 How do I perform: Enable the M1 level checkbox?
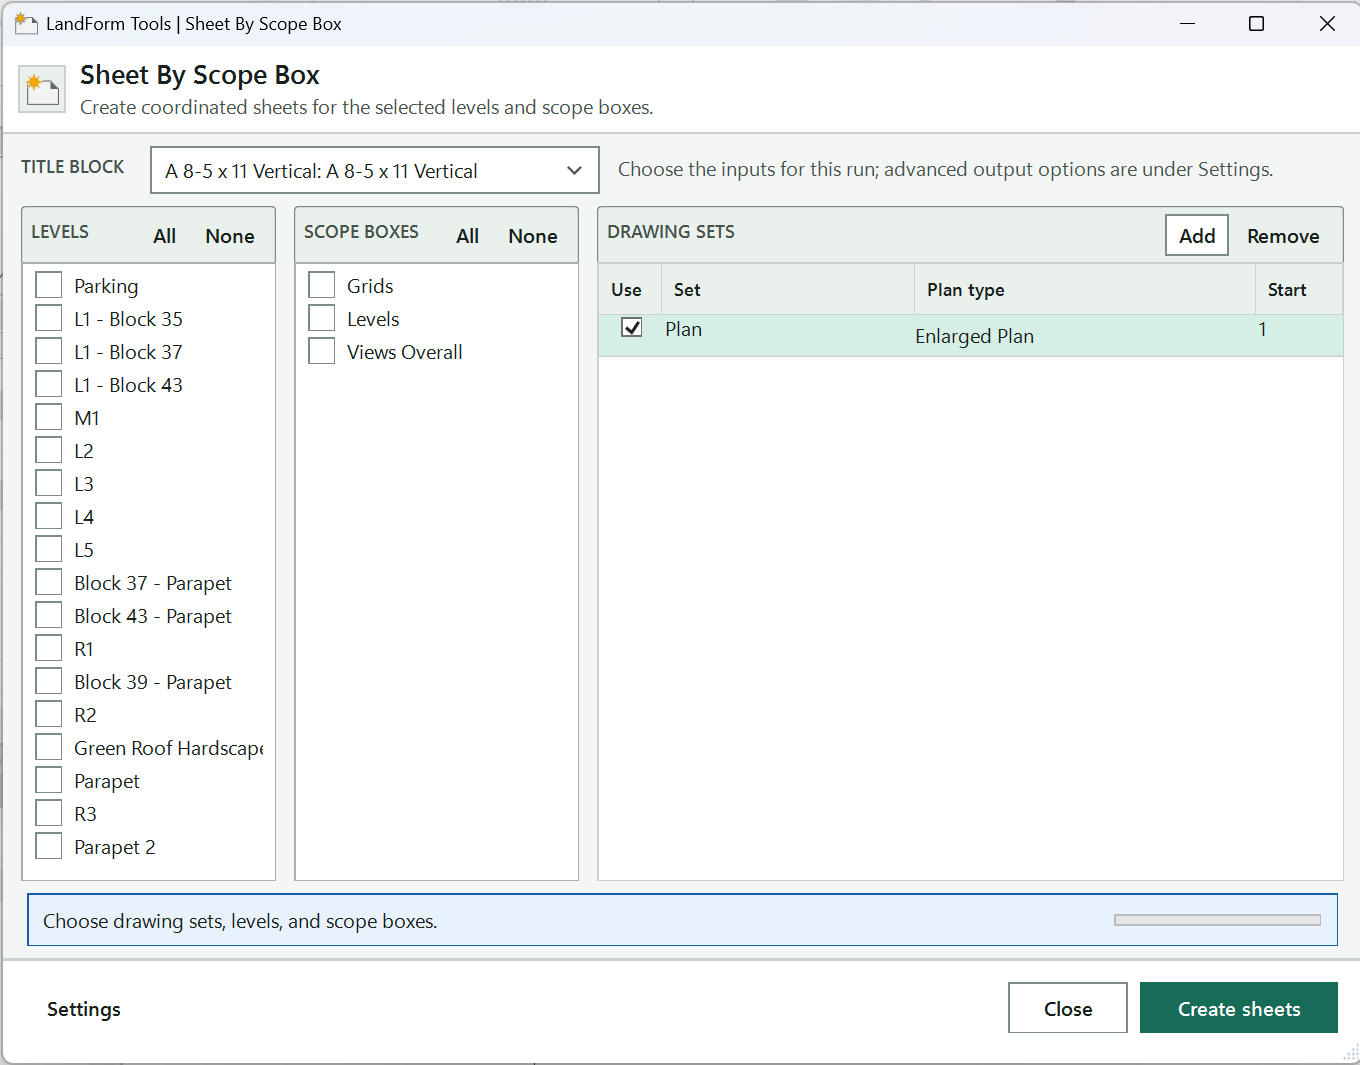tap(49, 417)
